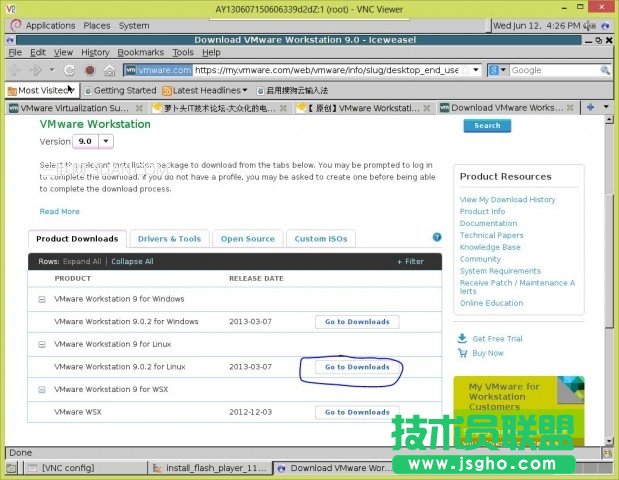Click in the Google search field
619x480 pixels.
pyautogui.click(x=554, y=70)
